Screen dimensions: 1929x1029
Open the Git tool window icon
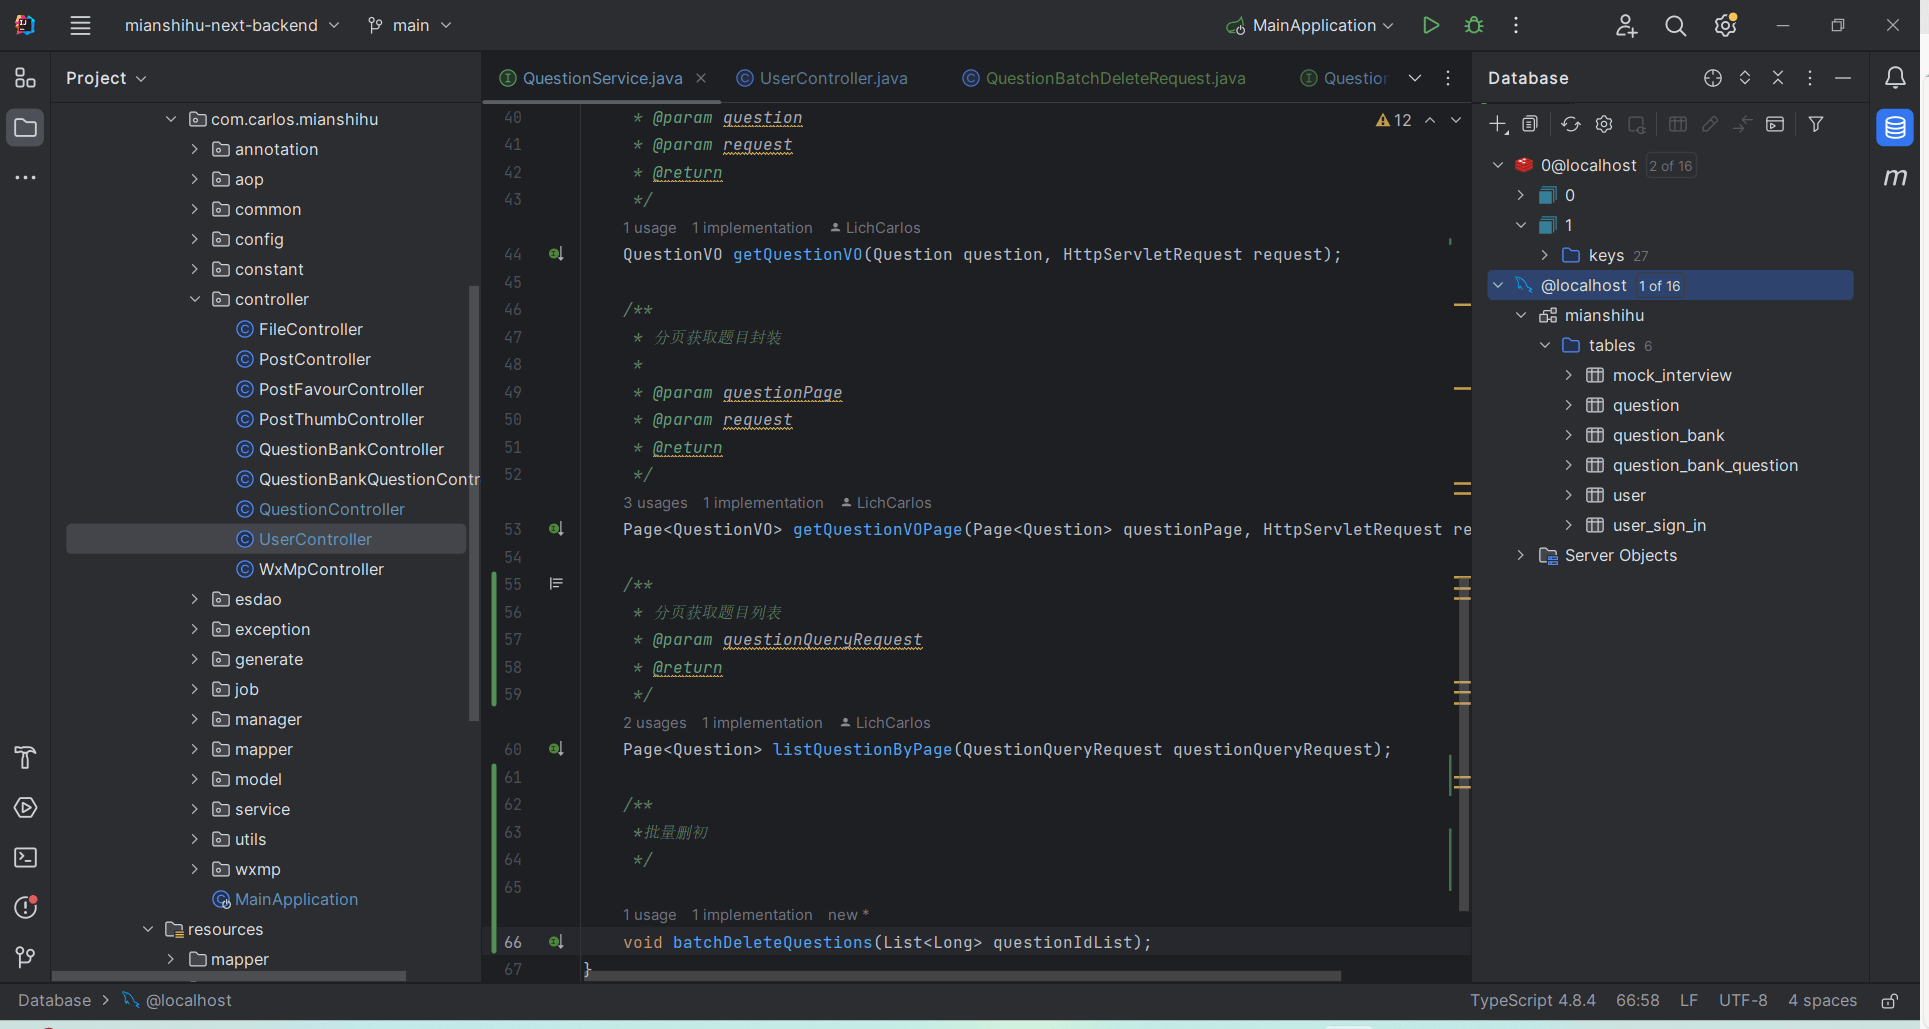[x=26, y=958]
